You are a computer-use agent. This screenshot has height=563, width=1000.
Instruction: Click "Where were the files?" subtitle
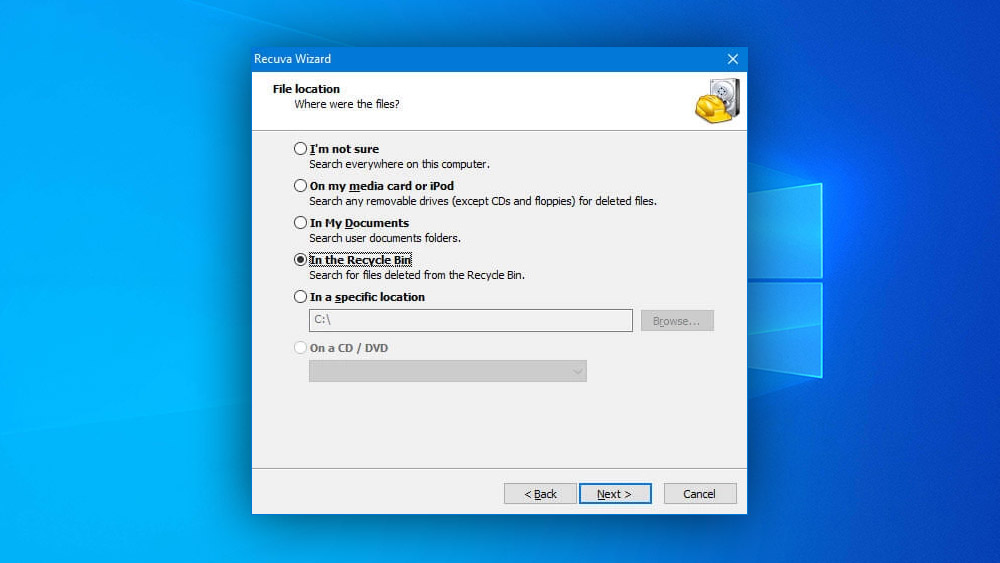click(x=347, y=104)
